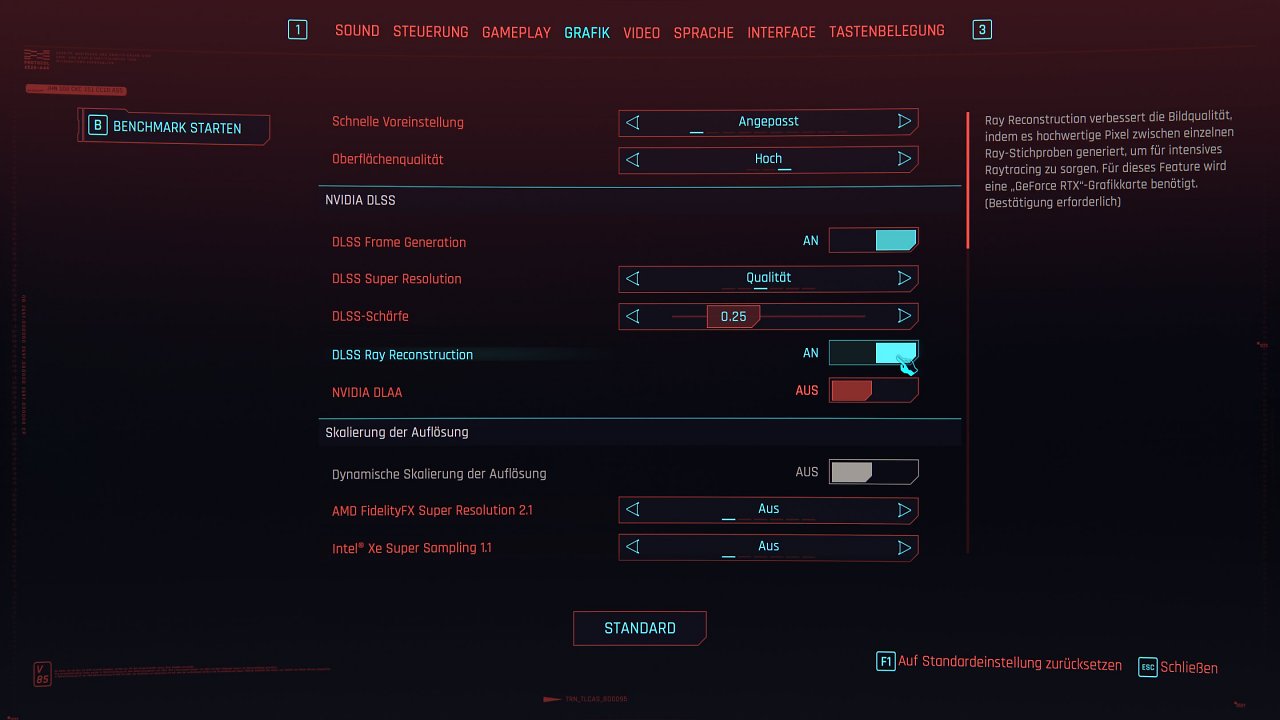1280x720 pixels.
Task: Switch to the SOUND tab
Action: (x=357, y=31)
